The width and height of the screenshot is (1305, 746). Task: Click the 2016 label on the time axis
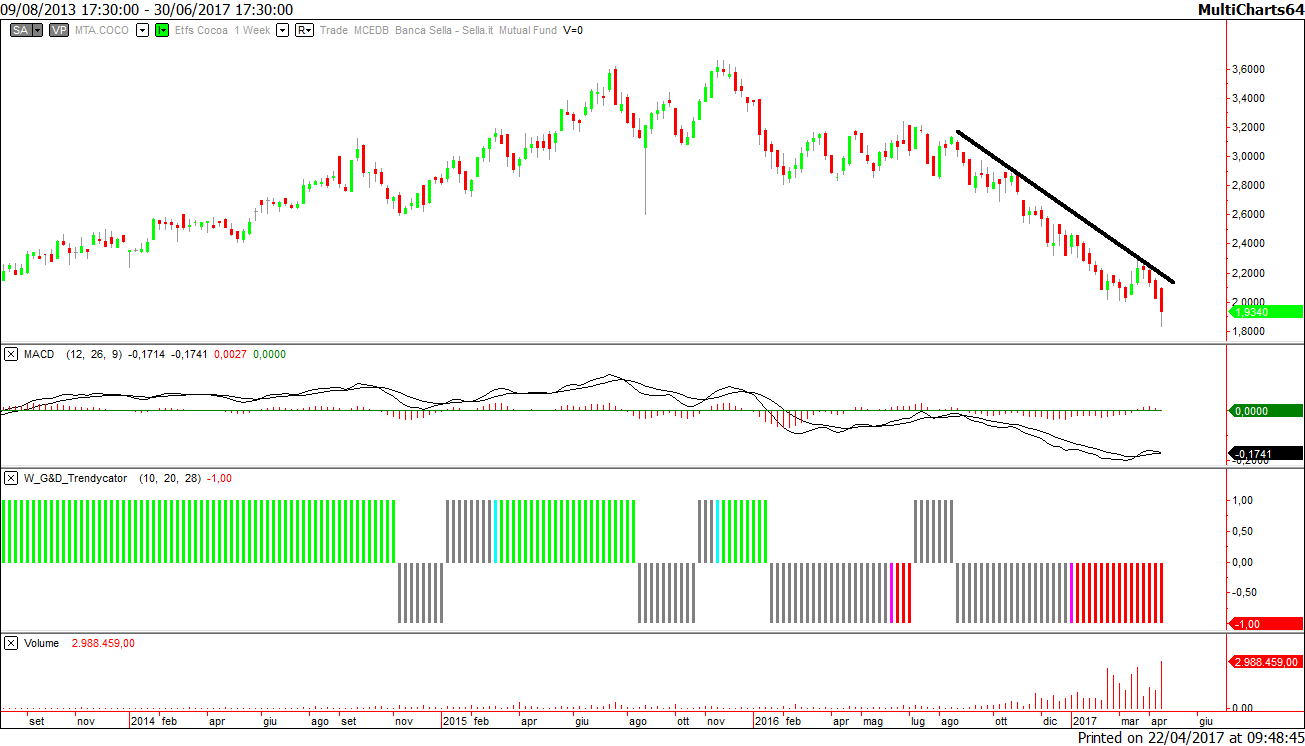click(x=767, y=720)
